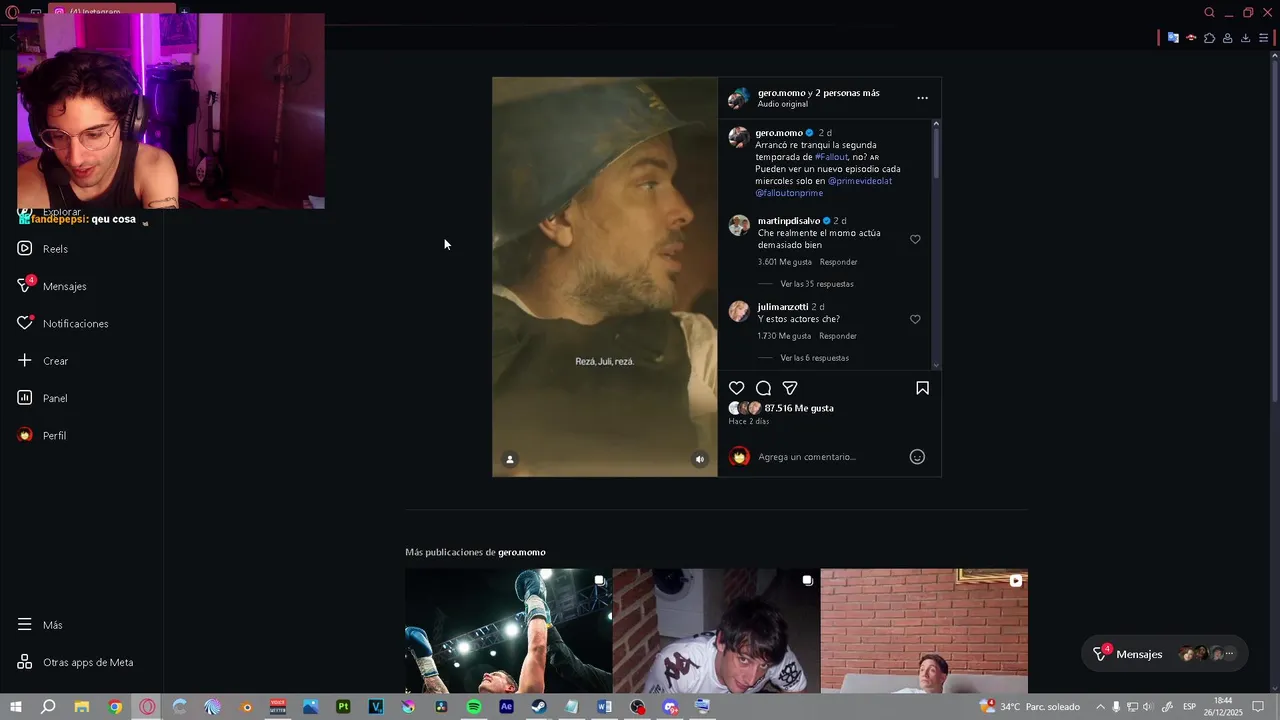Open the emoji picker in the comment box
1280x720 pixels.
[x=917, y=457]
